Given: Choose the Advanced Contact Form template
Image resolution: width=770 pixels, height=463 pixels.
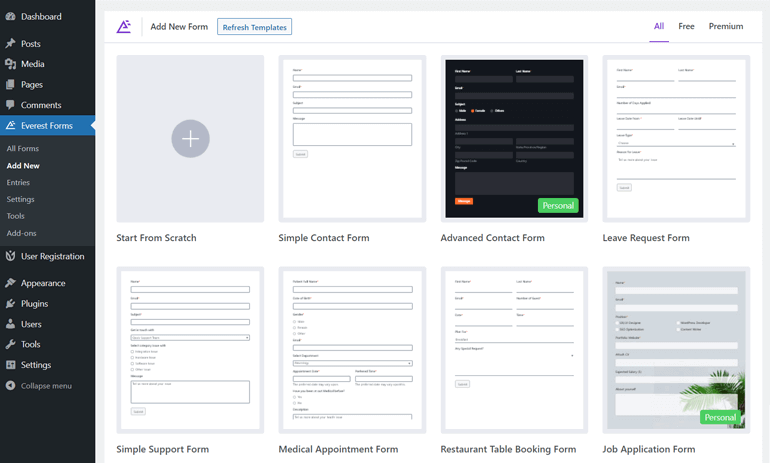Looking at the screenshot, I should (513, 138).
